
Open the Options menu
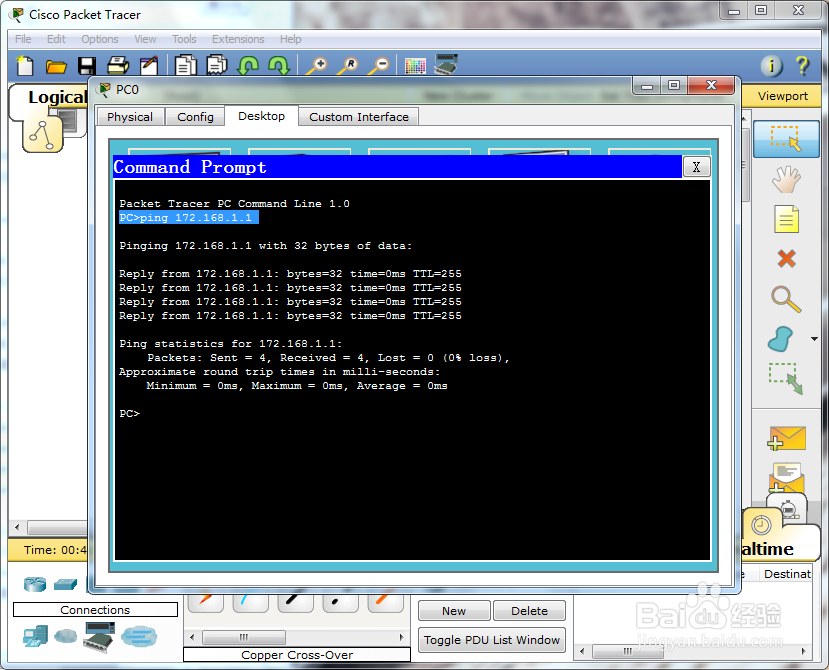point(99,39)
